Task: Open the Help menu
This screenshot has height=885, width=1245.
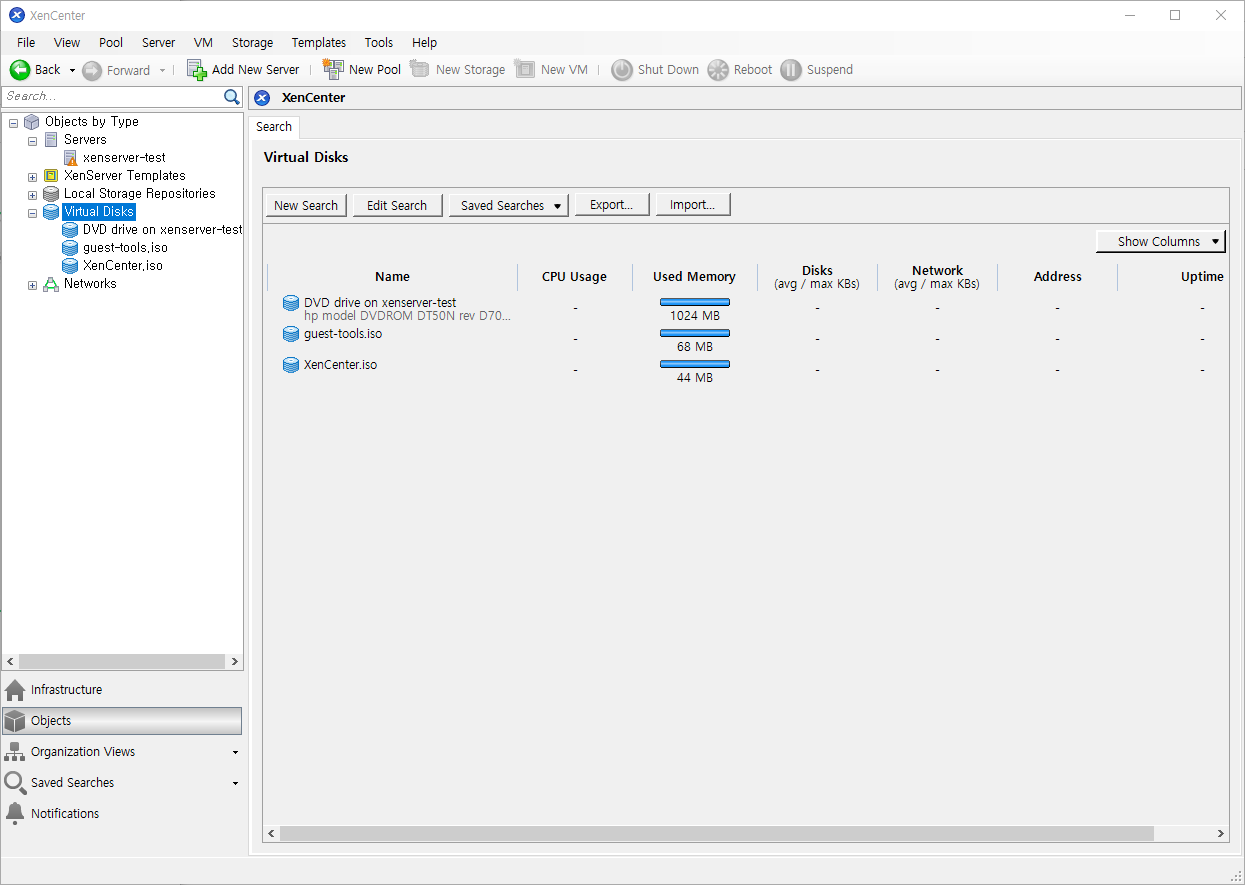Action: 424,43
